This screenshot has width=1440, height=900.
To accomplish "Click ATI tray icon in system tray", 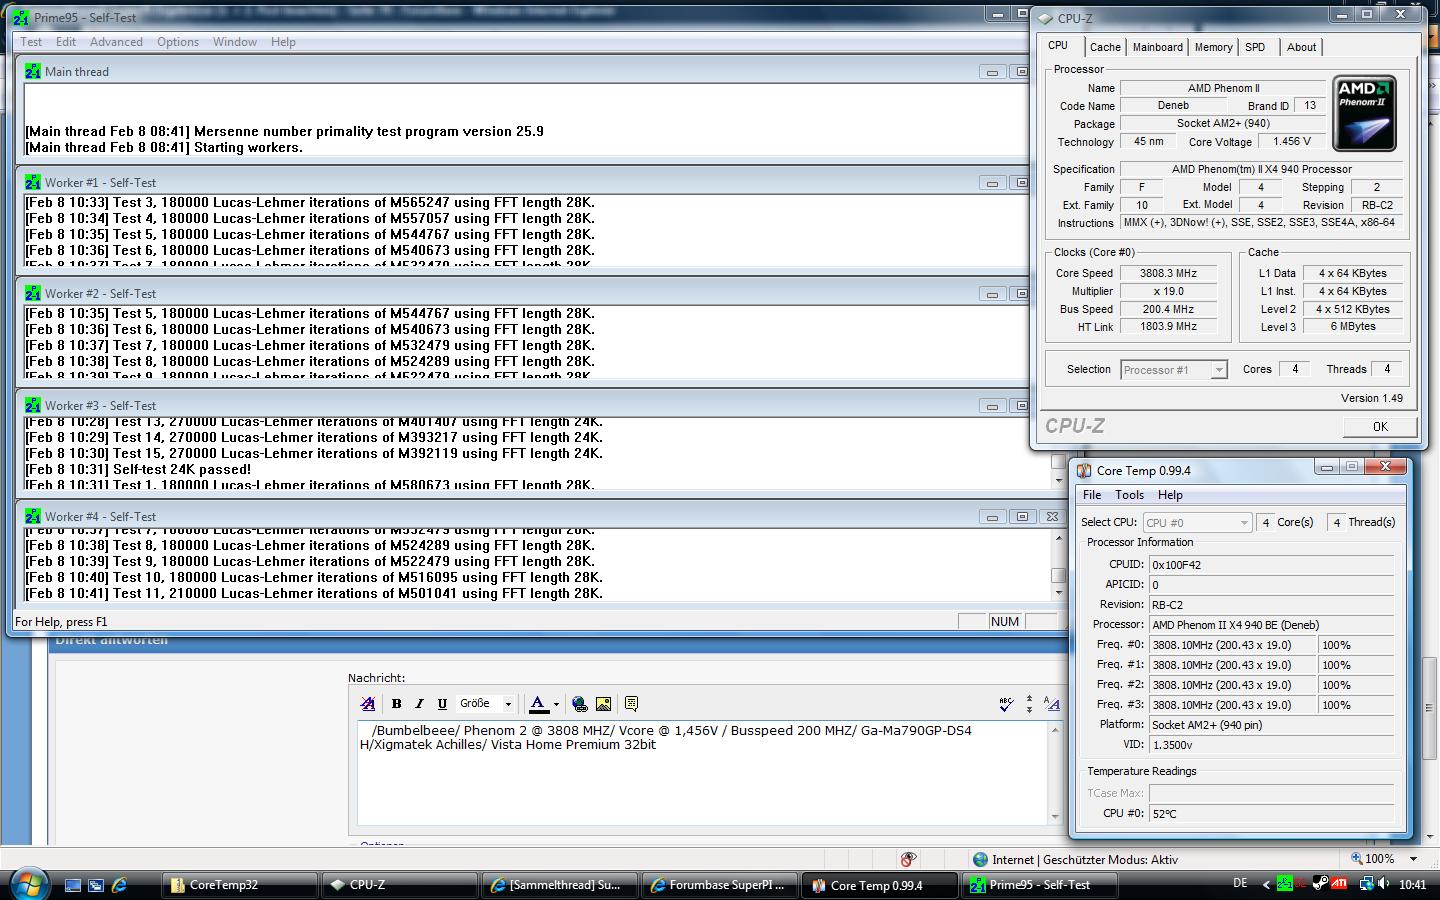I will [x=1338, y=884].
